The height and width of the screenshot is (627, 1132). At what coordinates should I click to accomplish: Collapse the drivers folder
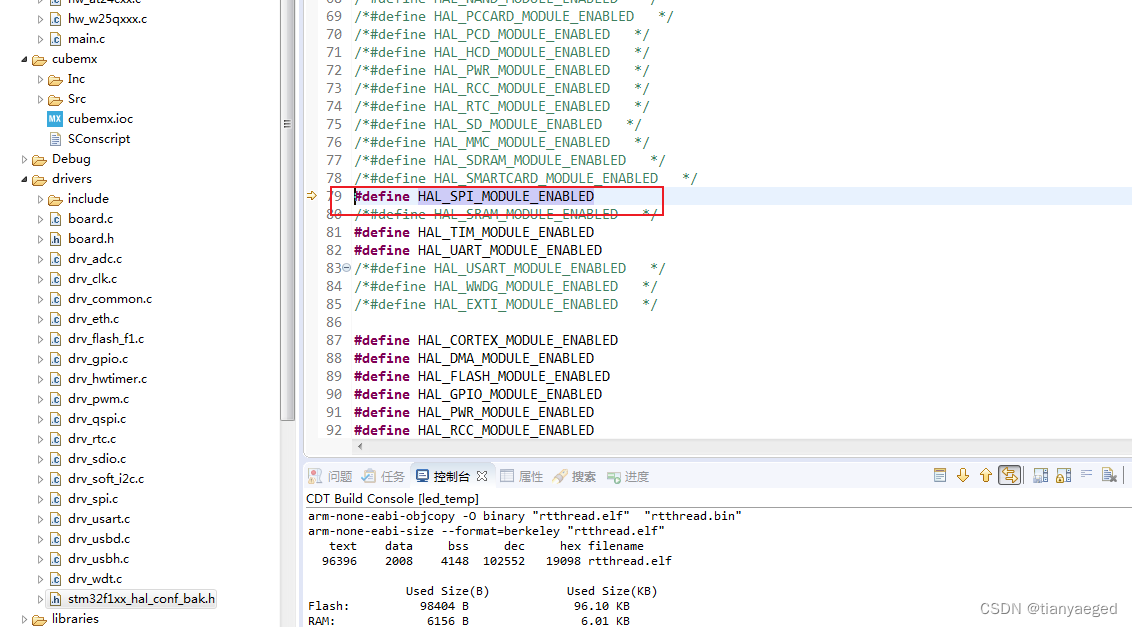[22, 178]
